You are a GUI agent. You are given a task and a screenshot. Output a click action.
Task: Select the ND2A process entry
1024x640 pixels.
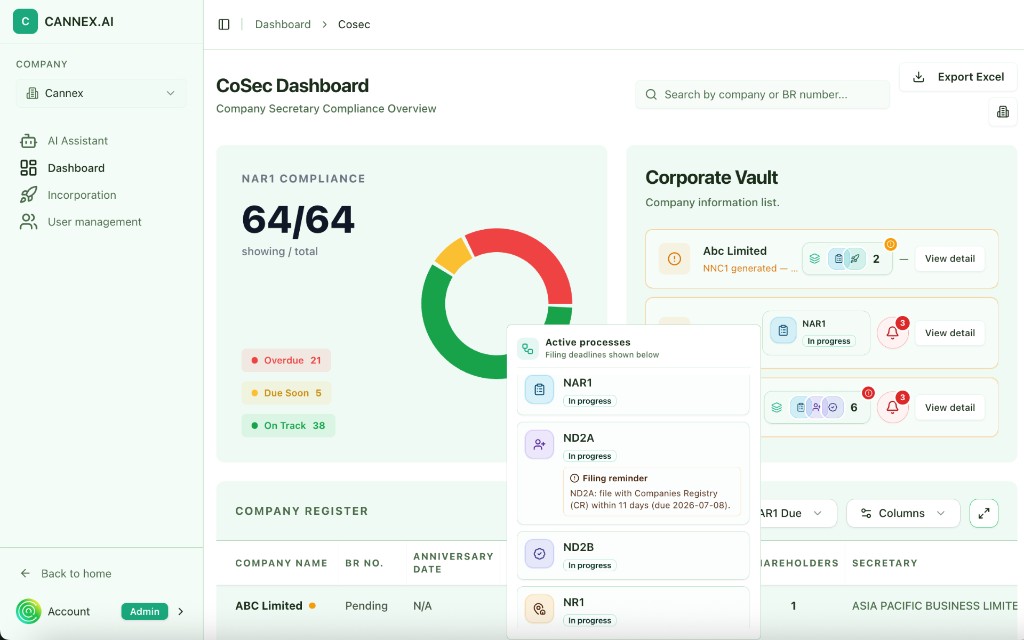[633, 473]
